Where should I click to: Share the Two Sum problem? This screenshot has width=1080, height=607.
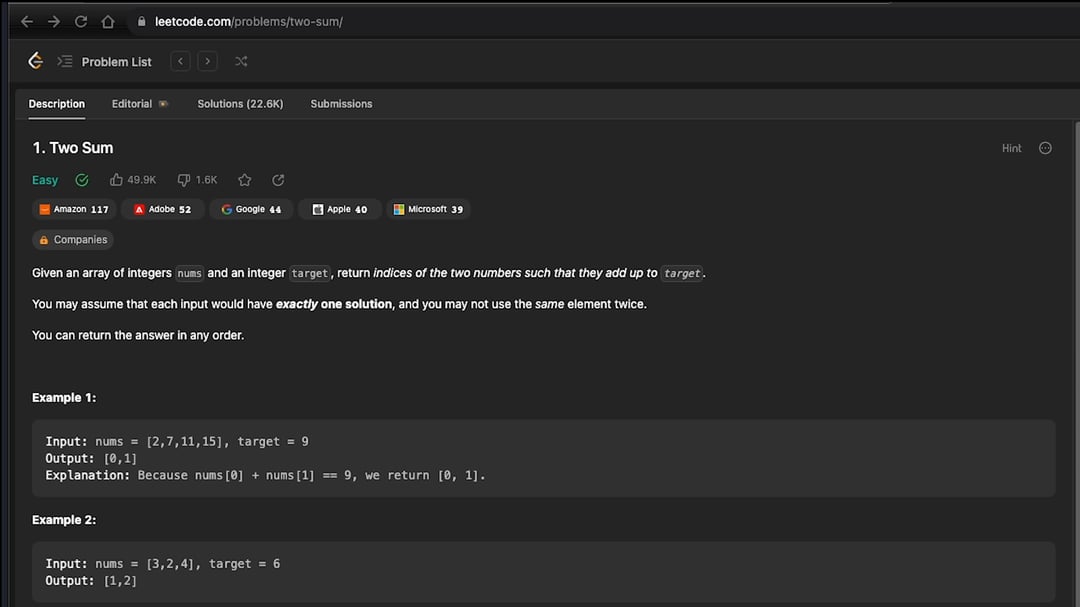coord(278,180)
